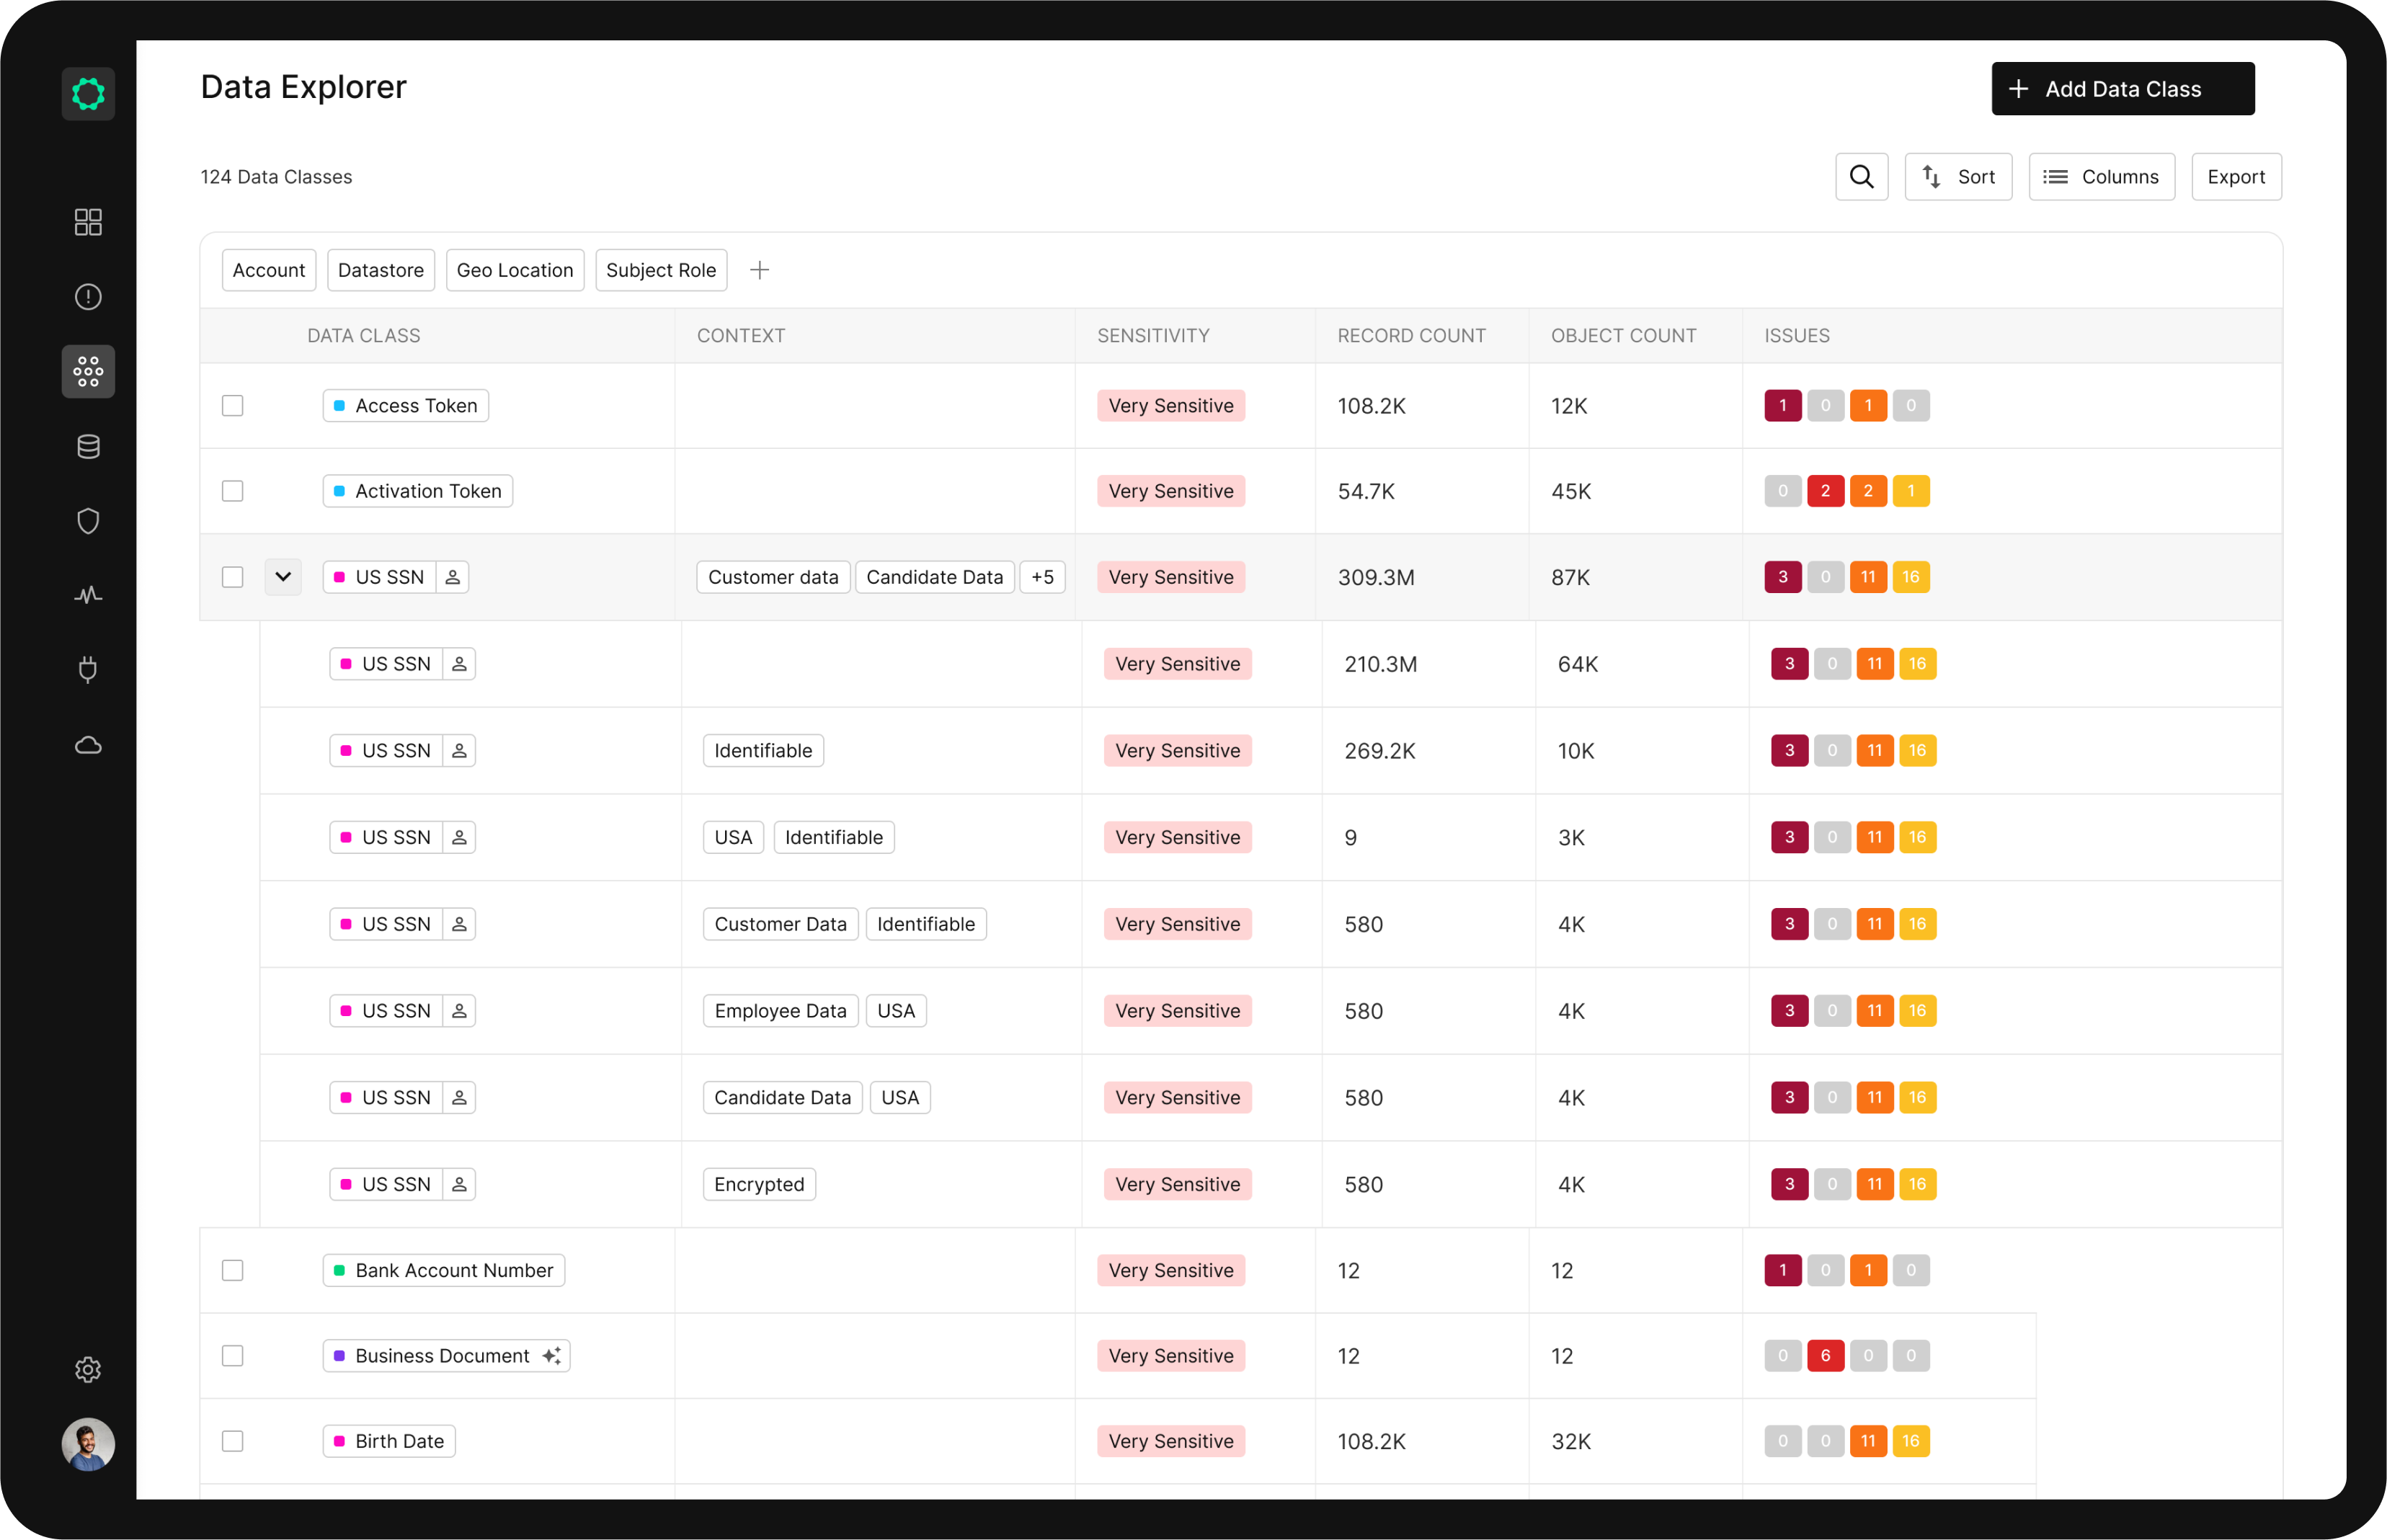Open the Columns dropdown
The width and height of the screenshot is (2387, 1540).
2101,176
